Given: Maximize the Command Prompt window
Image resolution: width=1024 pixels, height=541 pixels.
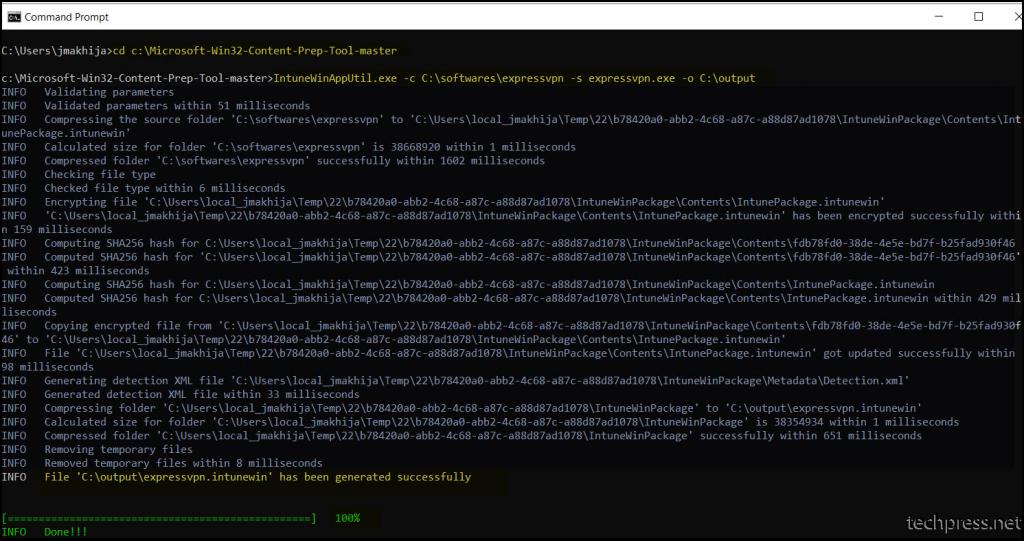Looking at the screenshot, I should click(x=978, y=17).
